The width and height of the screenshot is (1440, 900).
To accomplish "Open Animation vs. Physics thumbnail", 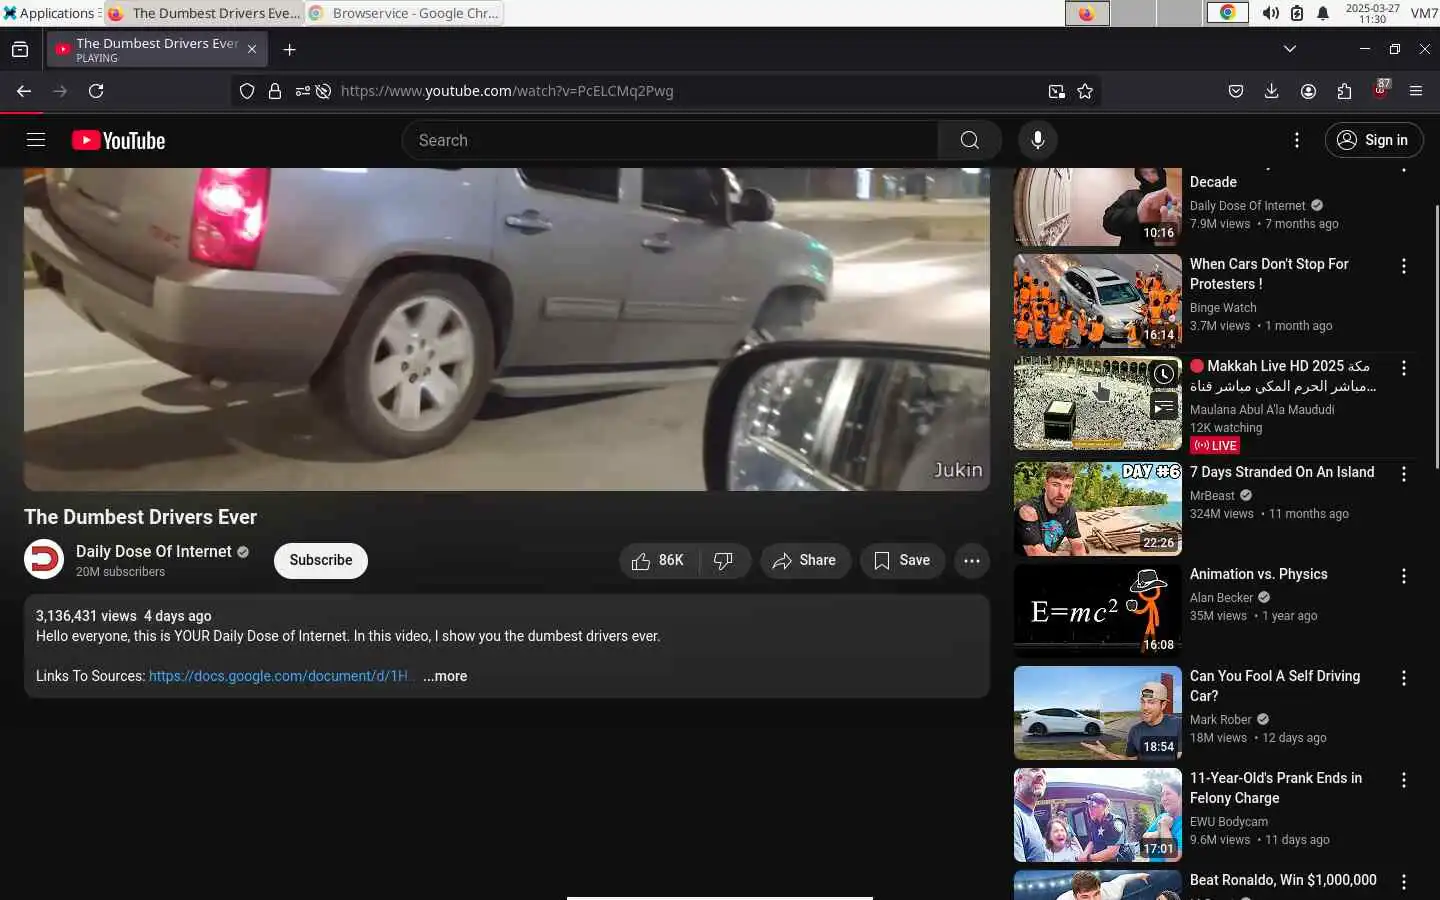I will pyautogui.click(x=1098, y=611).
